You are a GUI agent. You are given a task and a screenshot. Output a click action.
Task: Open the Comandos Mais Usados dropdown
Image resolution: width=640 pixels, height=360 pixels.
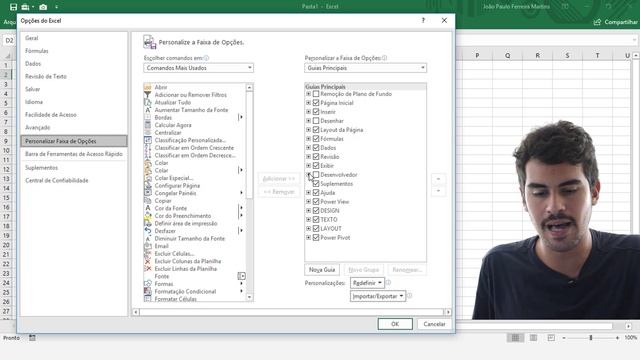(198, 68)
